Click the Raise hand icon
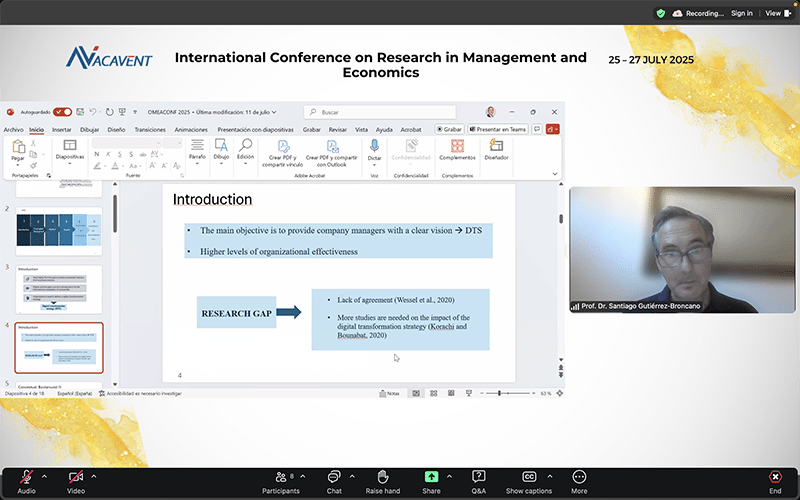800x500 pixels. point(382,478)
